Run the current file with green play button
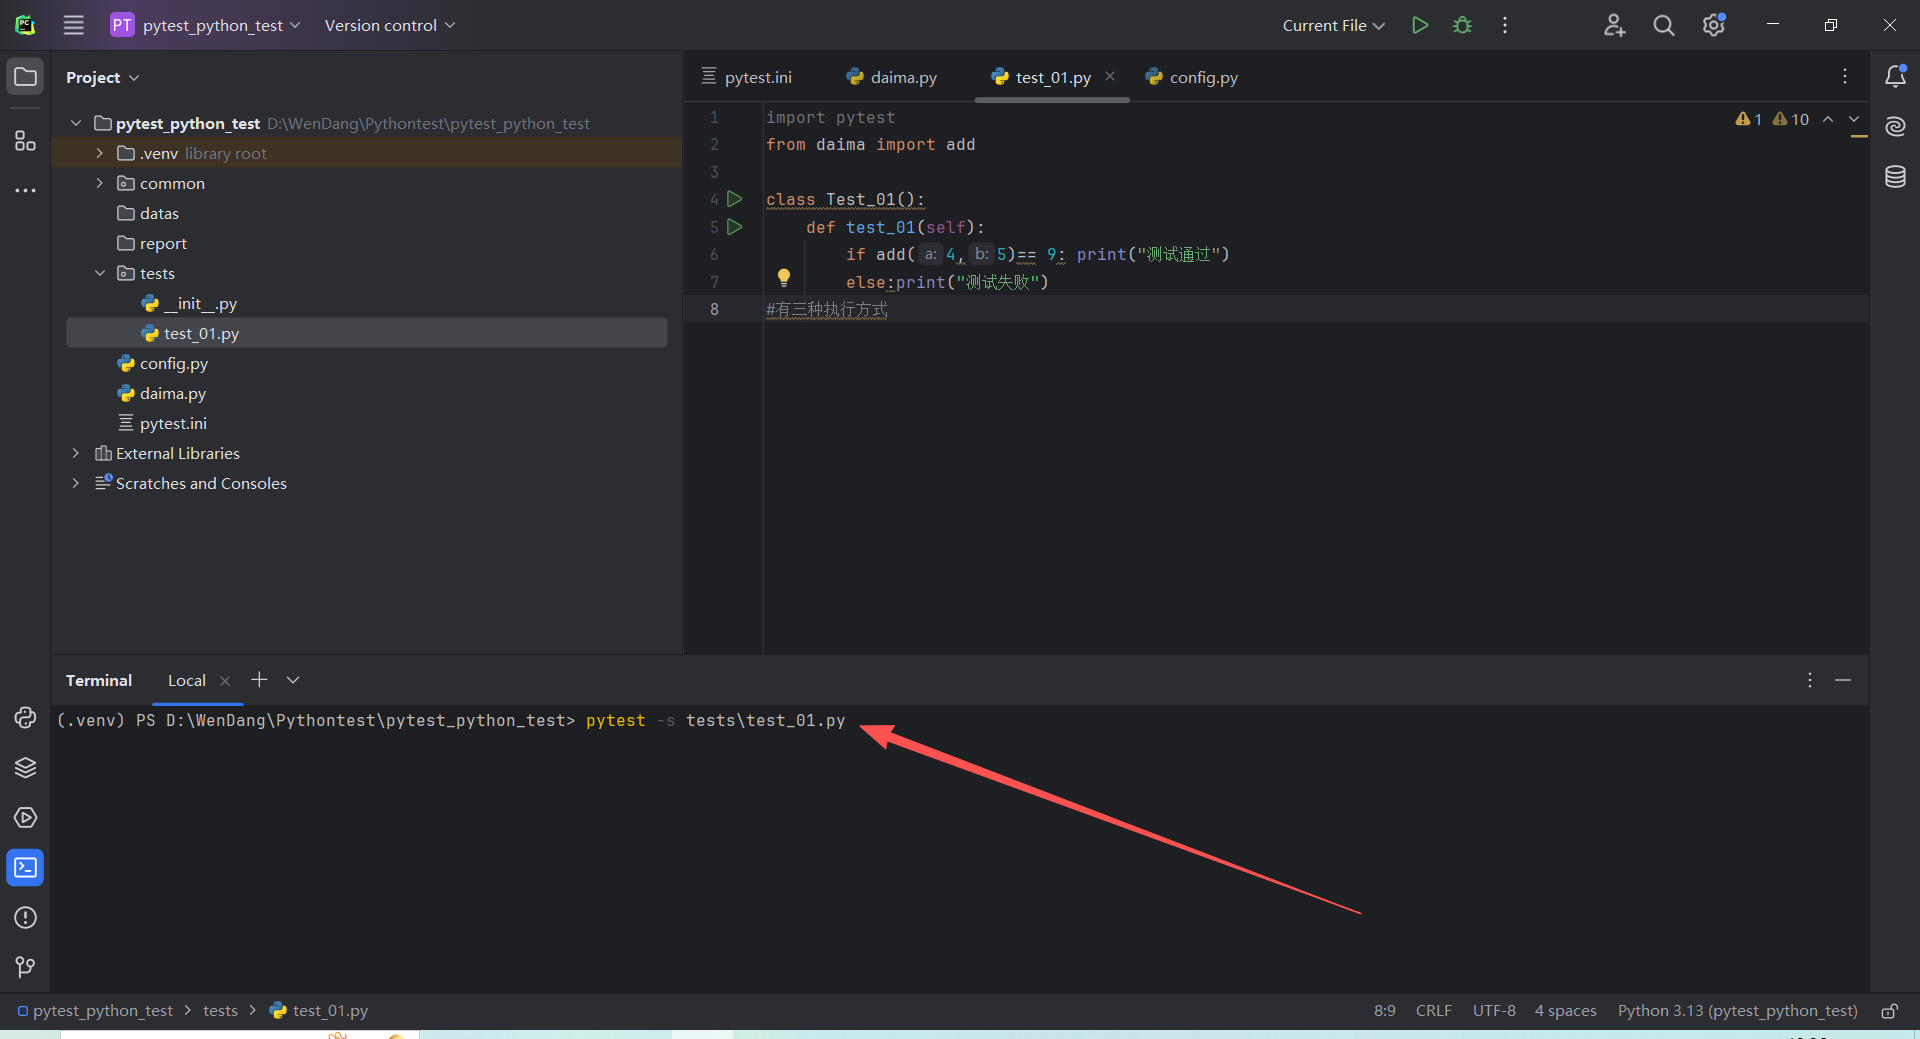 point(1419,25)
